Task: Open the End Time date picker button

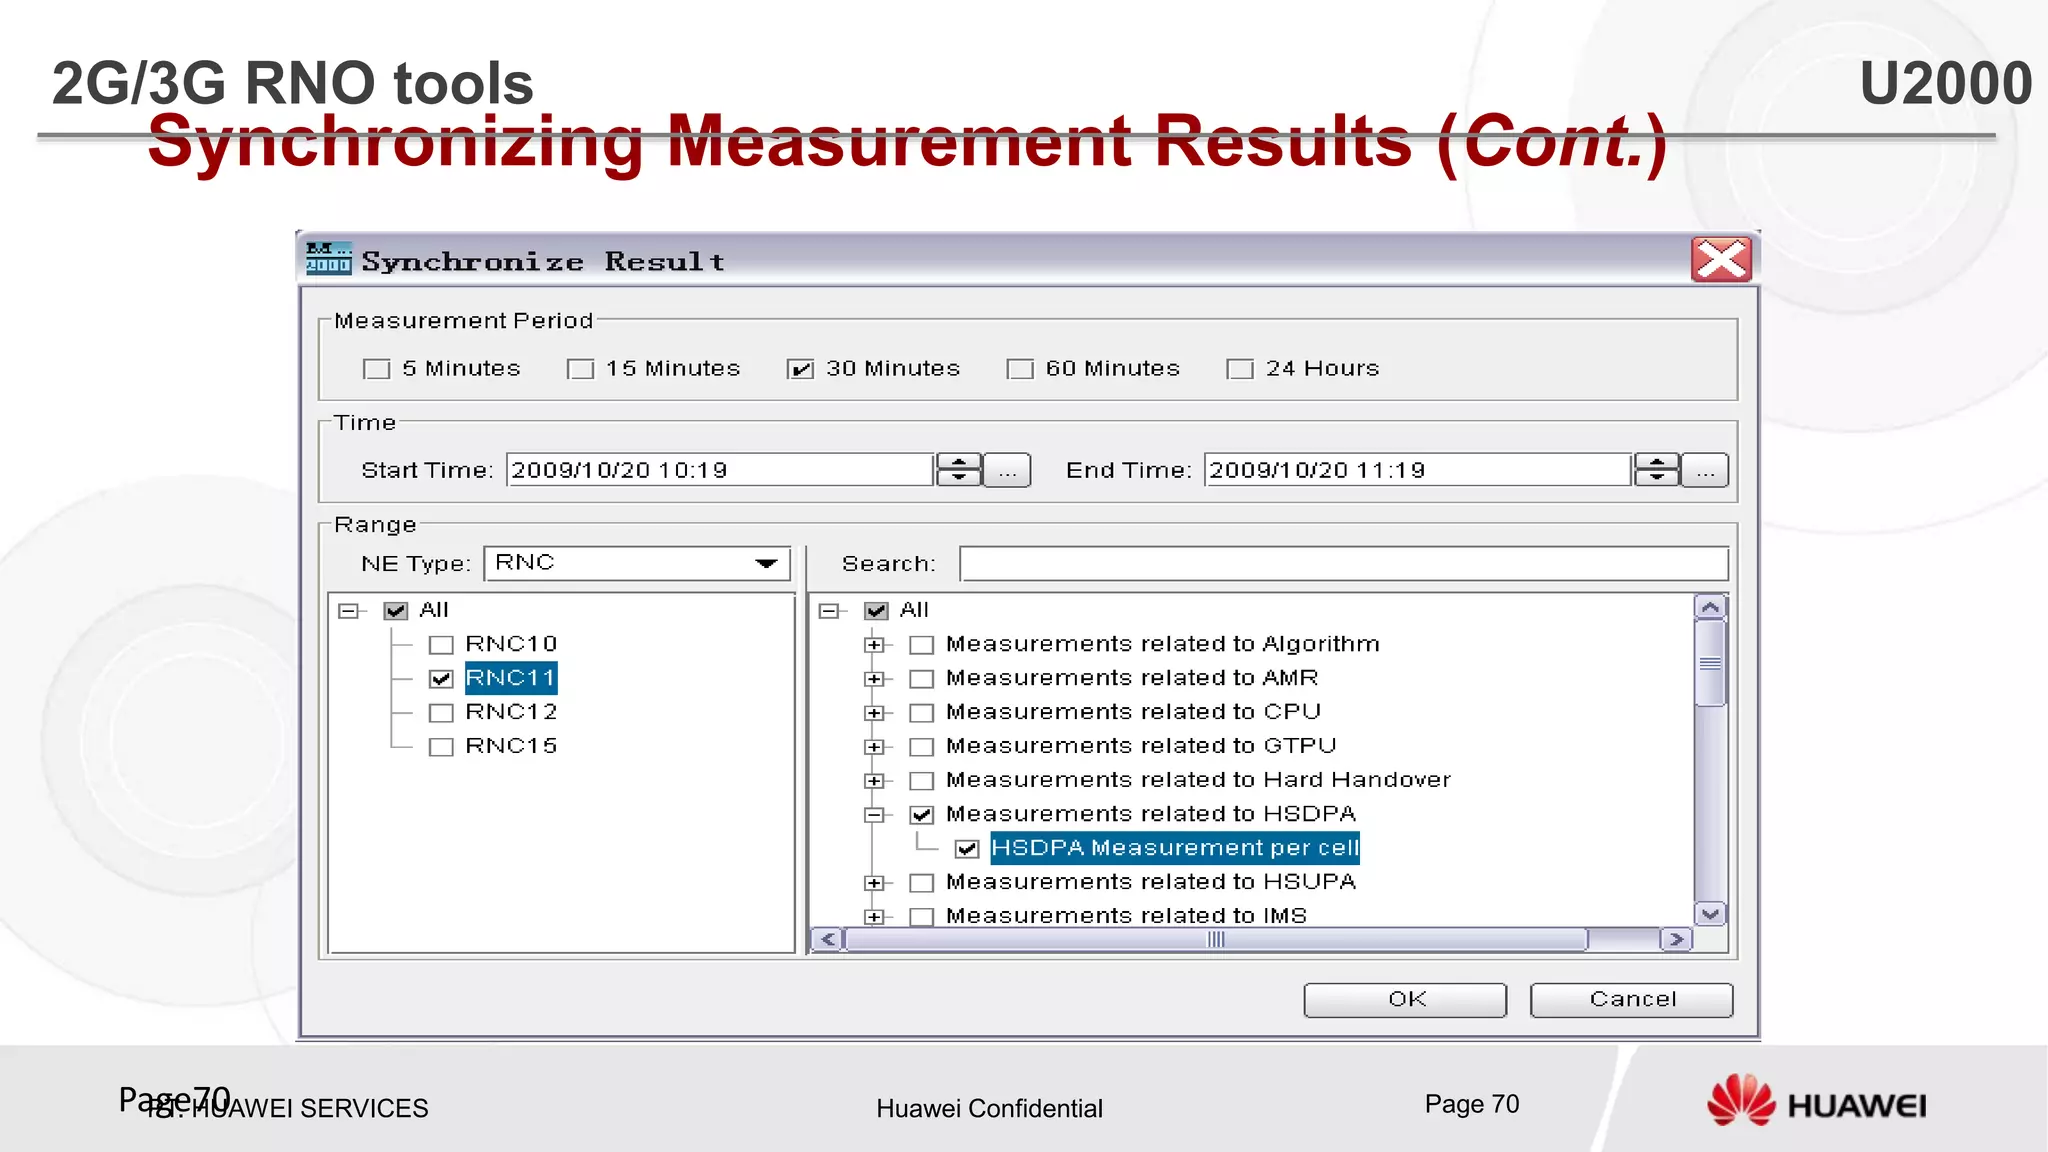Action: tap(1705, 470)
